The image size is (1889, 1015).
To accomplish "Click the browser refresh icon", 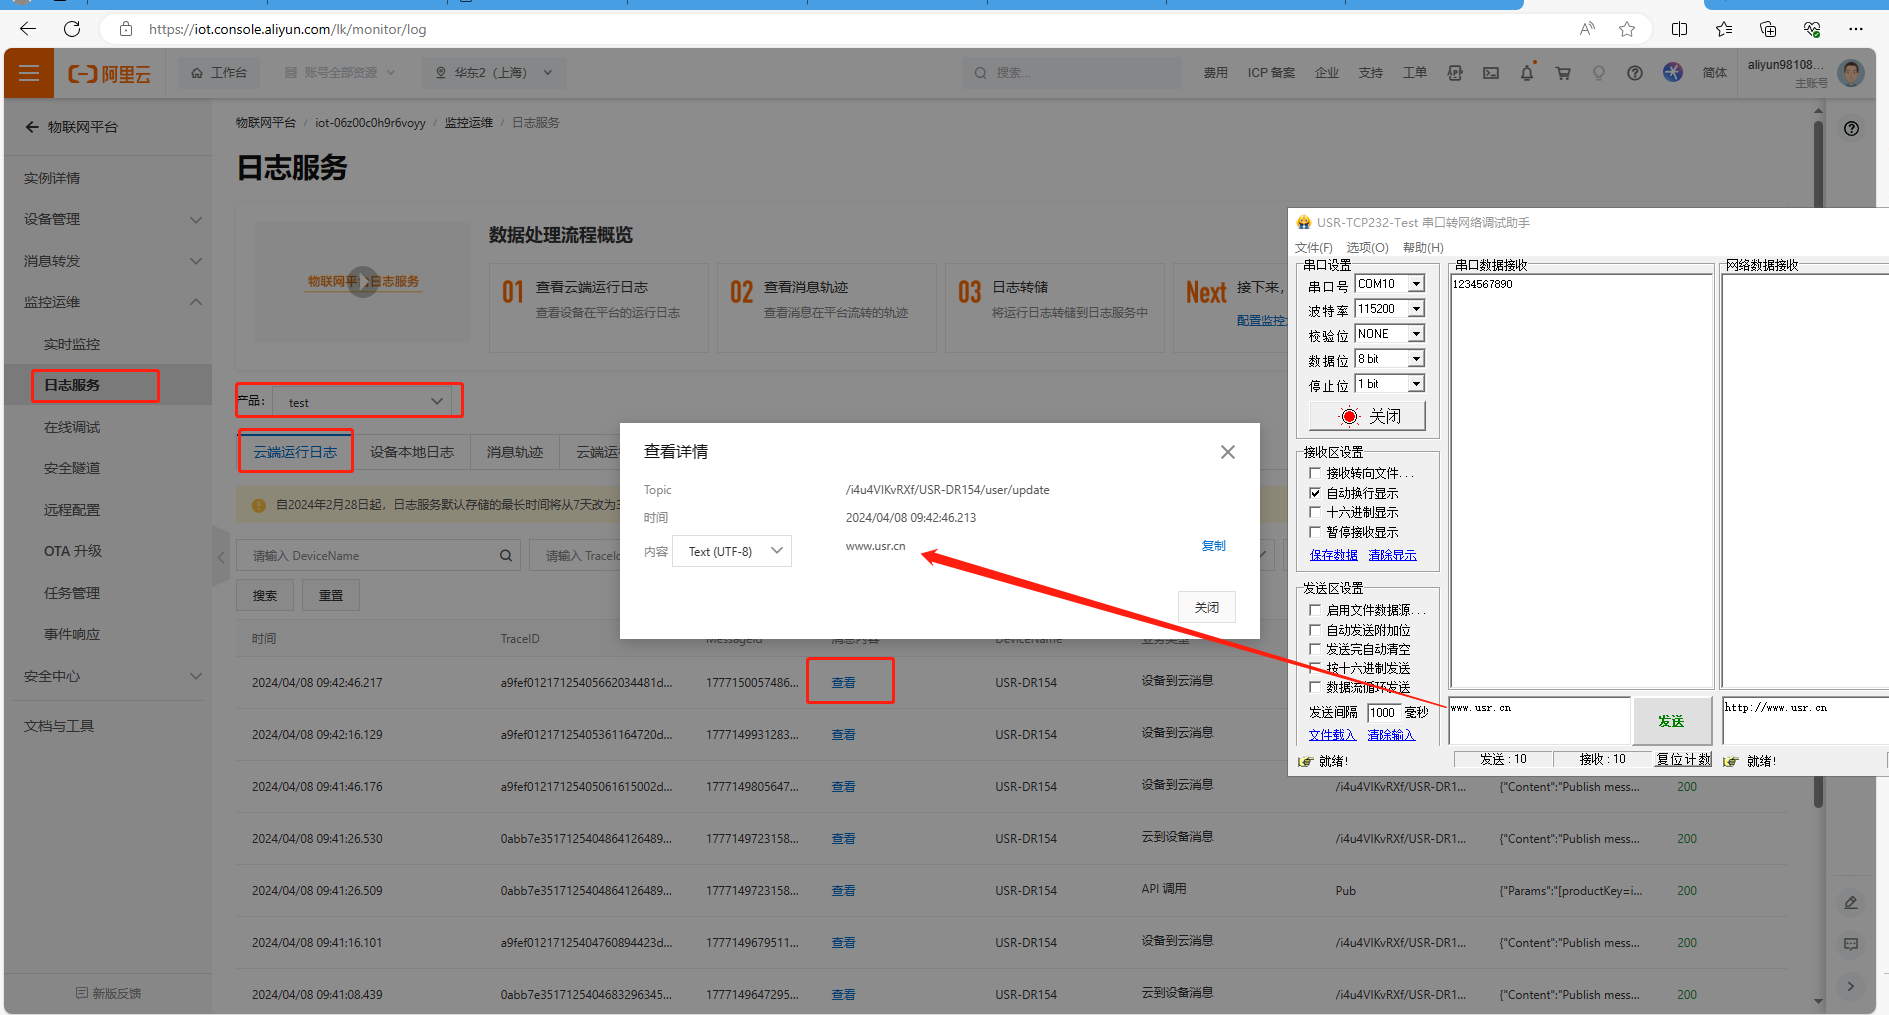I will (x=72, y=29).
